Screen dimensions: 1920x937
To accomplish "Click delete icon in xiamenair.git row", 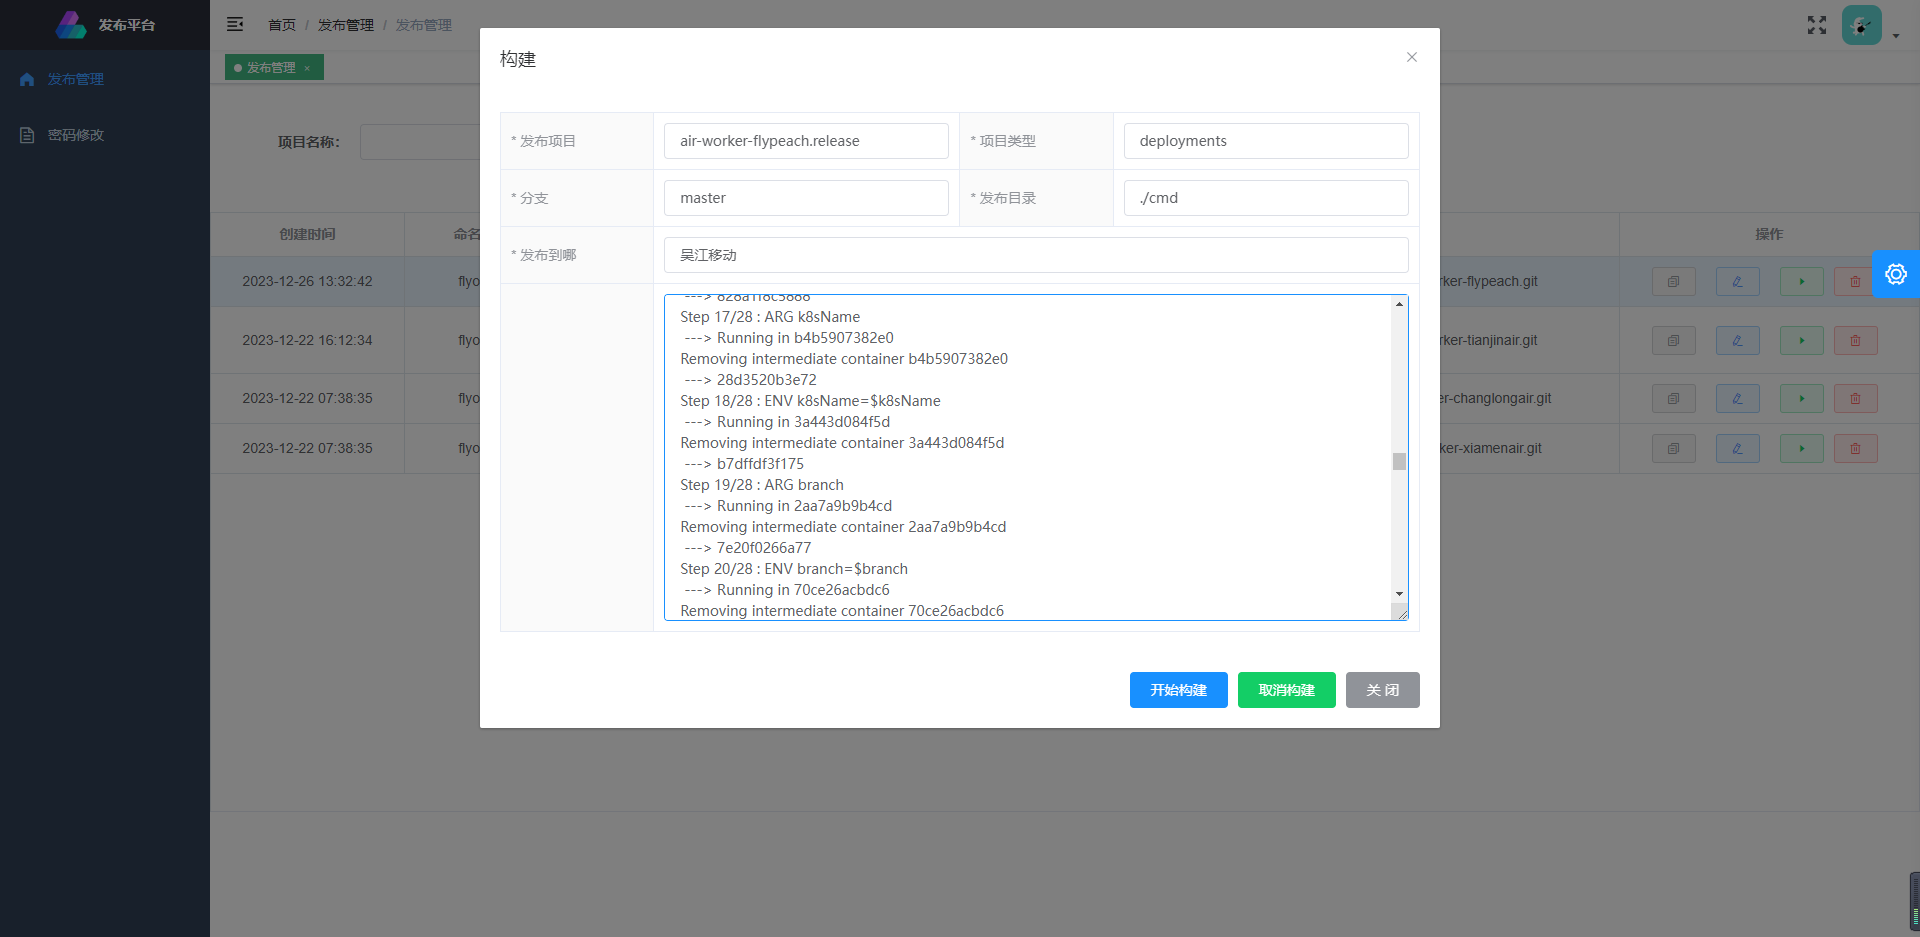I will [x=1855, y=448].
